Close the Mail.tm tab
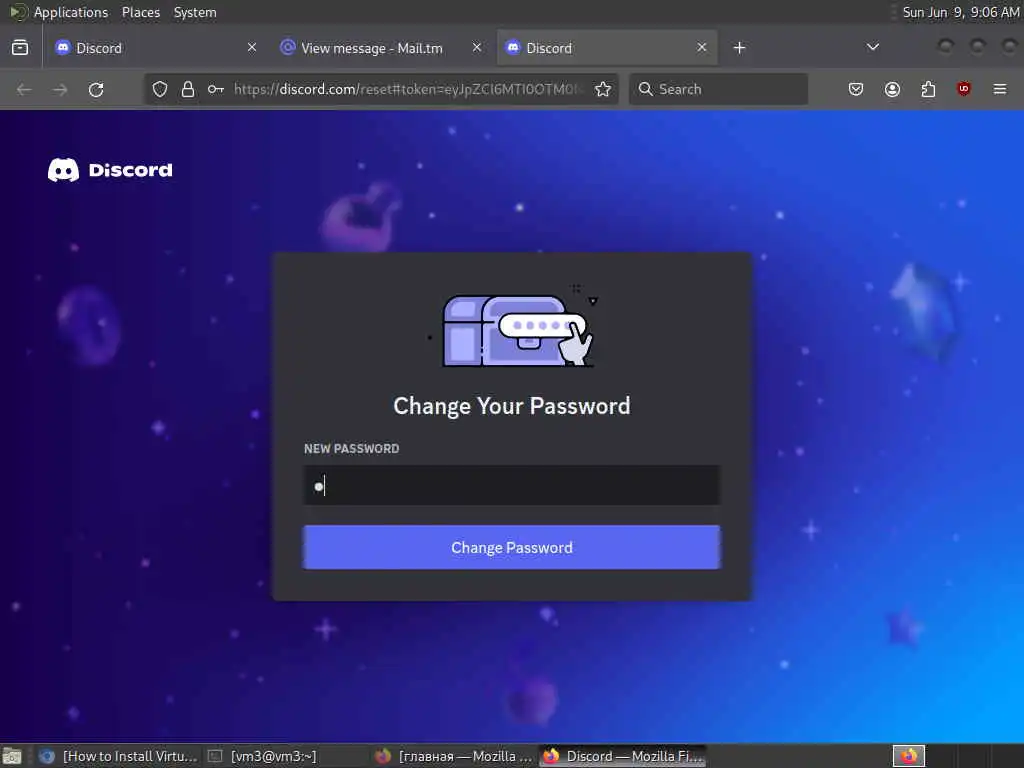Image resolution: width=1024 pixels, height=768 pixels. (477, 48)
